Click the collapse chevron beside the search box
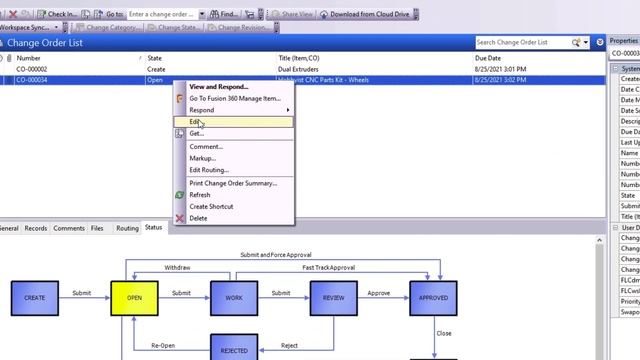640x360 pixels. tap(600, 42)
